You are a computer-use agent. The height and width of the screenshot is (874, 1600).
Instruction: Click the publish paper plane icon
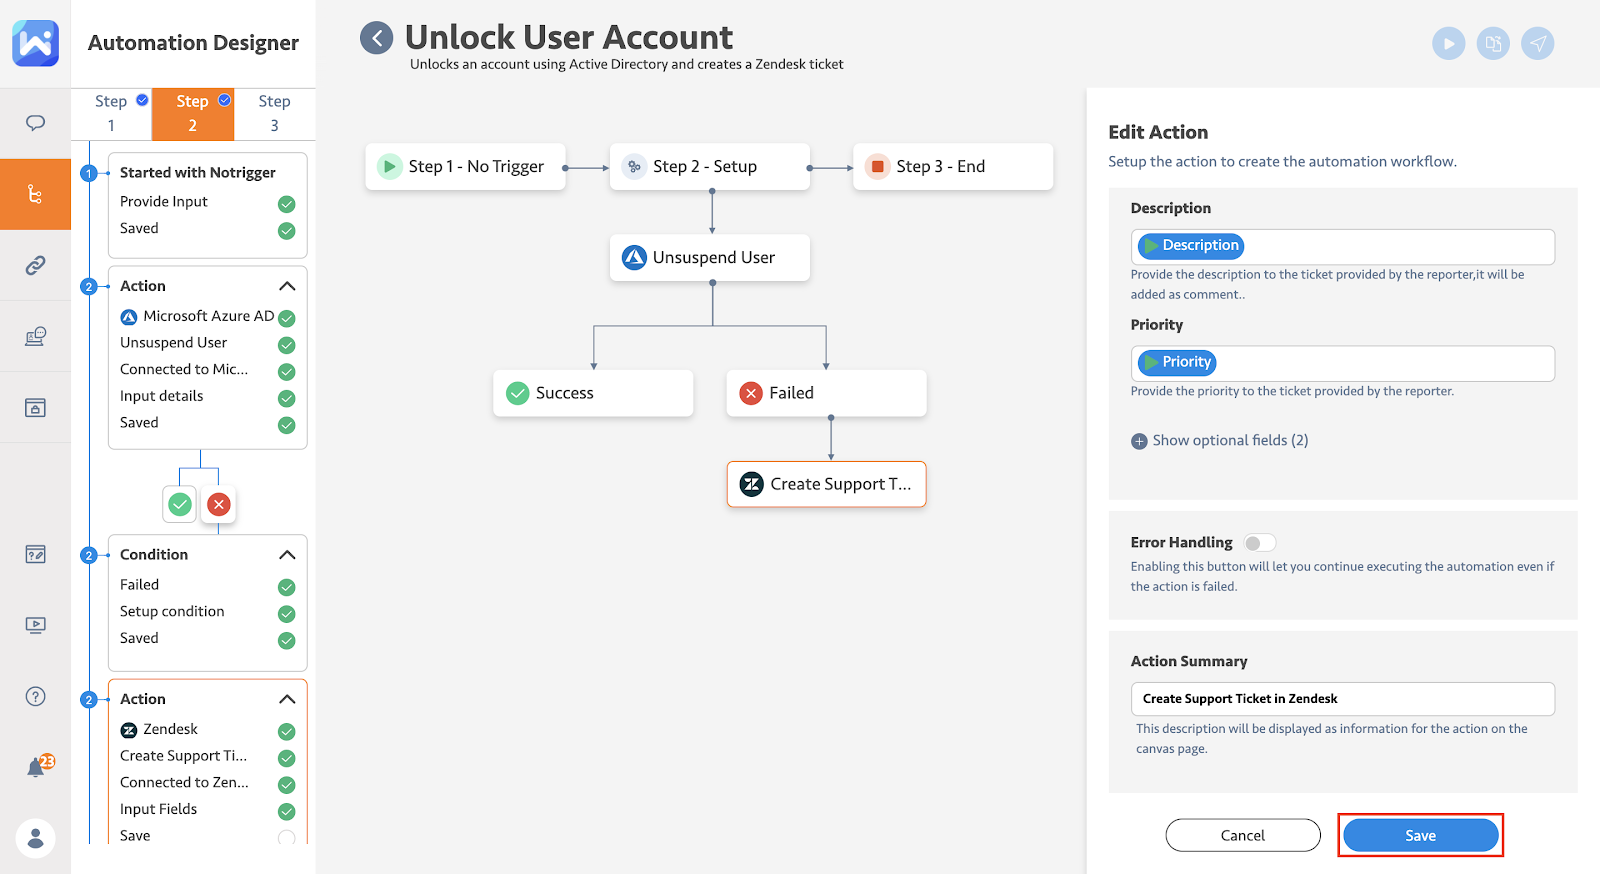(1537, 44)
